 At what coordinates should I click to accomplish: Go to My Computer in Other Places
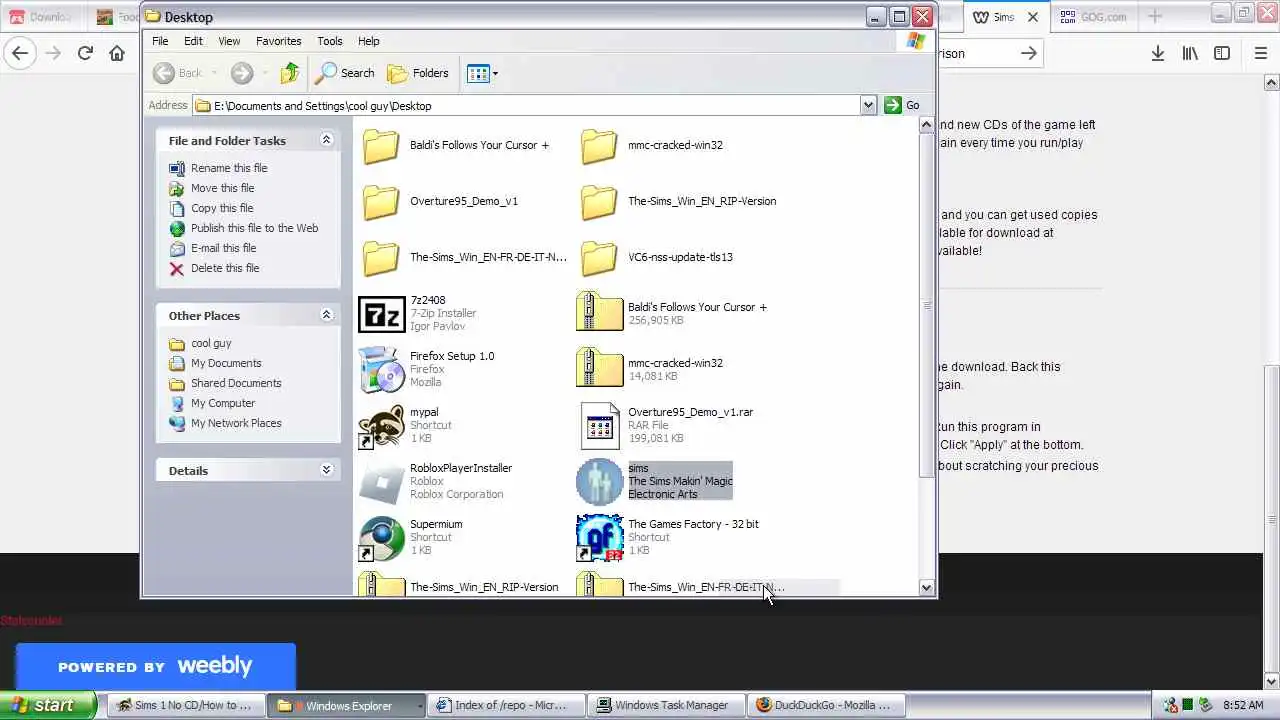point(223,403)
